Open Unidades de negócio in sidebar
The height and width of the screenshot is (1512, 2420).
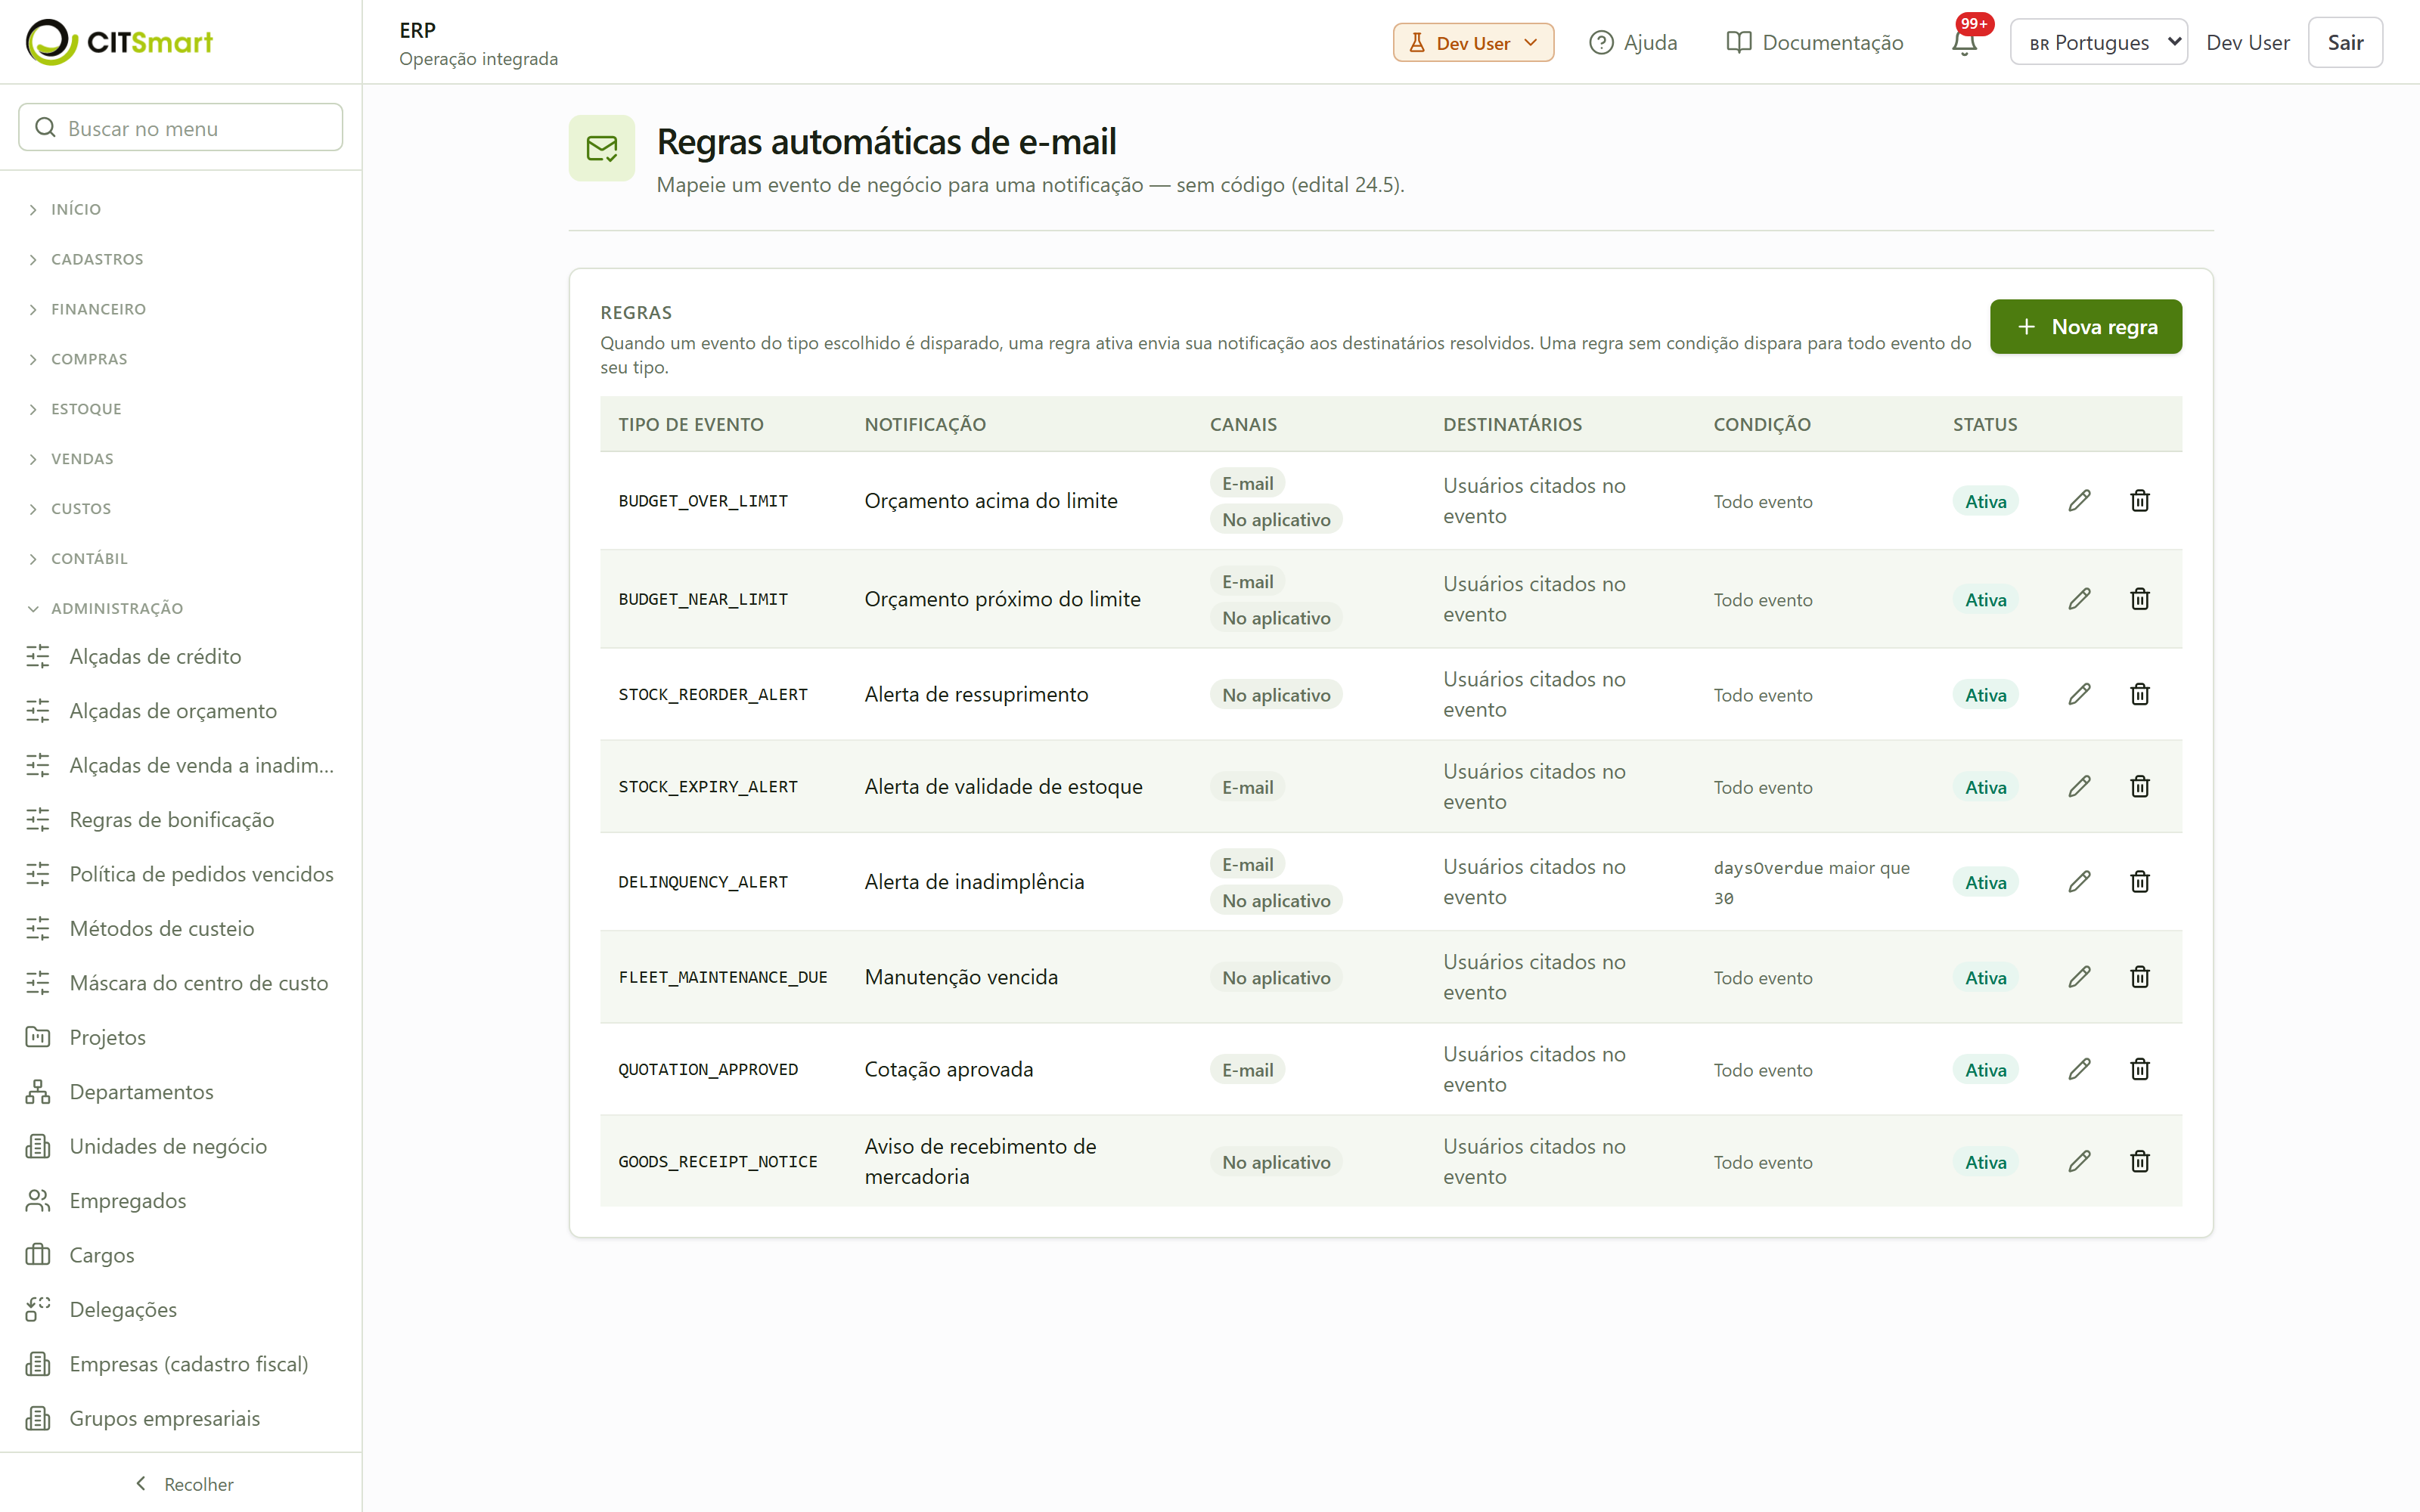pyautogui.click(x=181, y=1146)
